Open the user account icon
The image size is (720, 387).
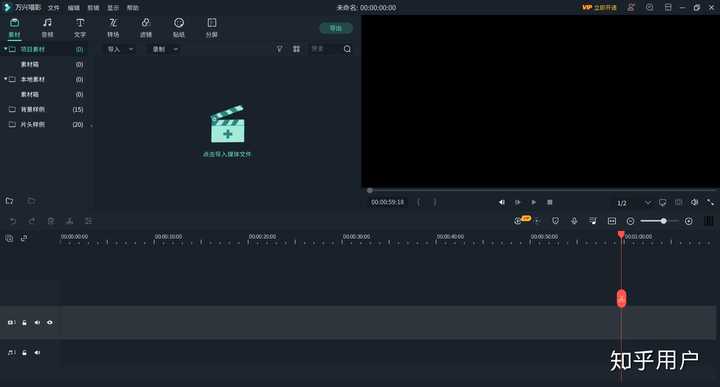[631, 7]
